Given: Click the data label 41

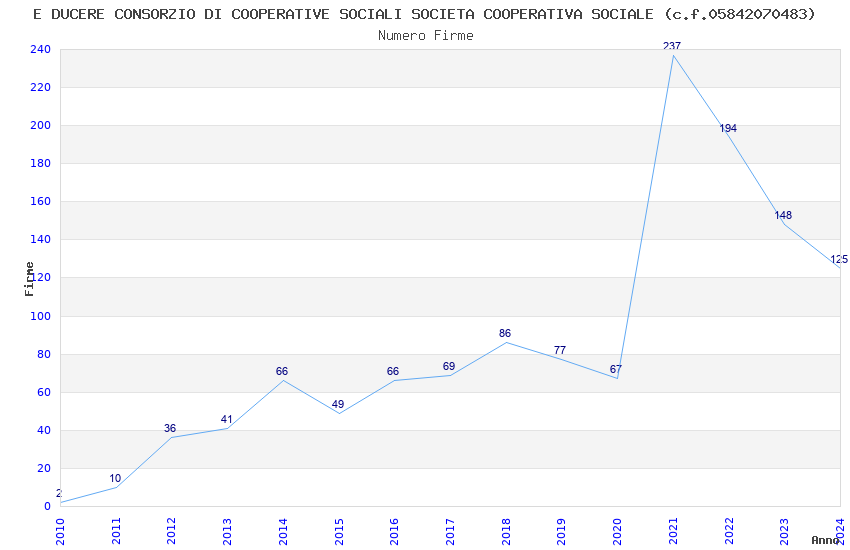Looking at the screenshot, I should 227,419.
